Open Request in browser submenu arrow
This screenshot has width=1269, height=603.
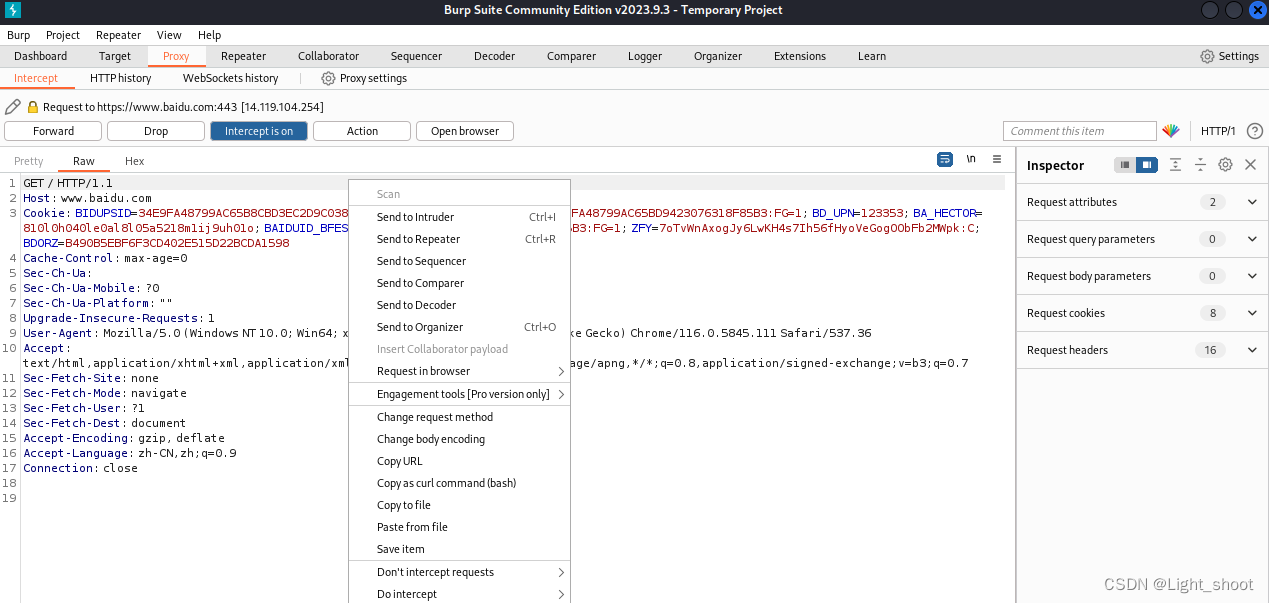(x=561, y=371)
